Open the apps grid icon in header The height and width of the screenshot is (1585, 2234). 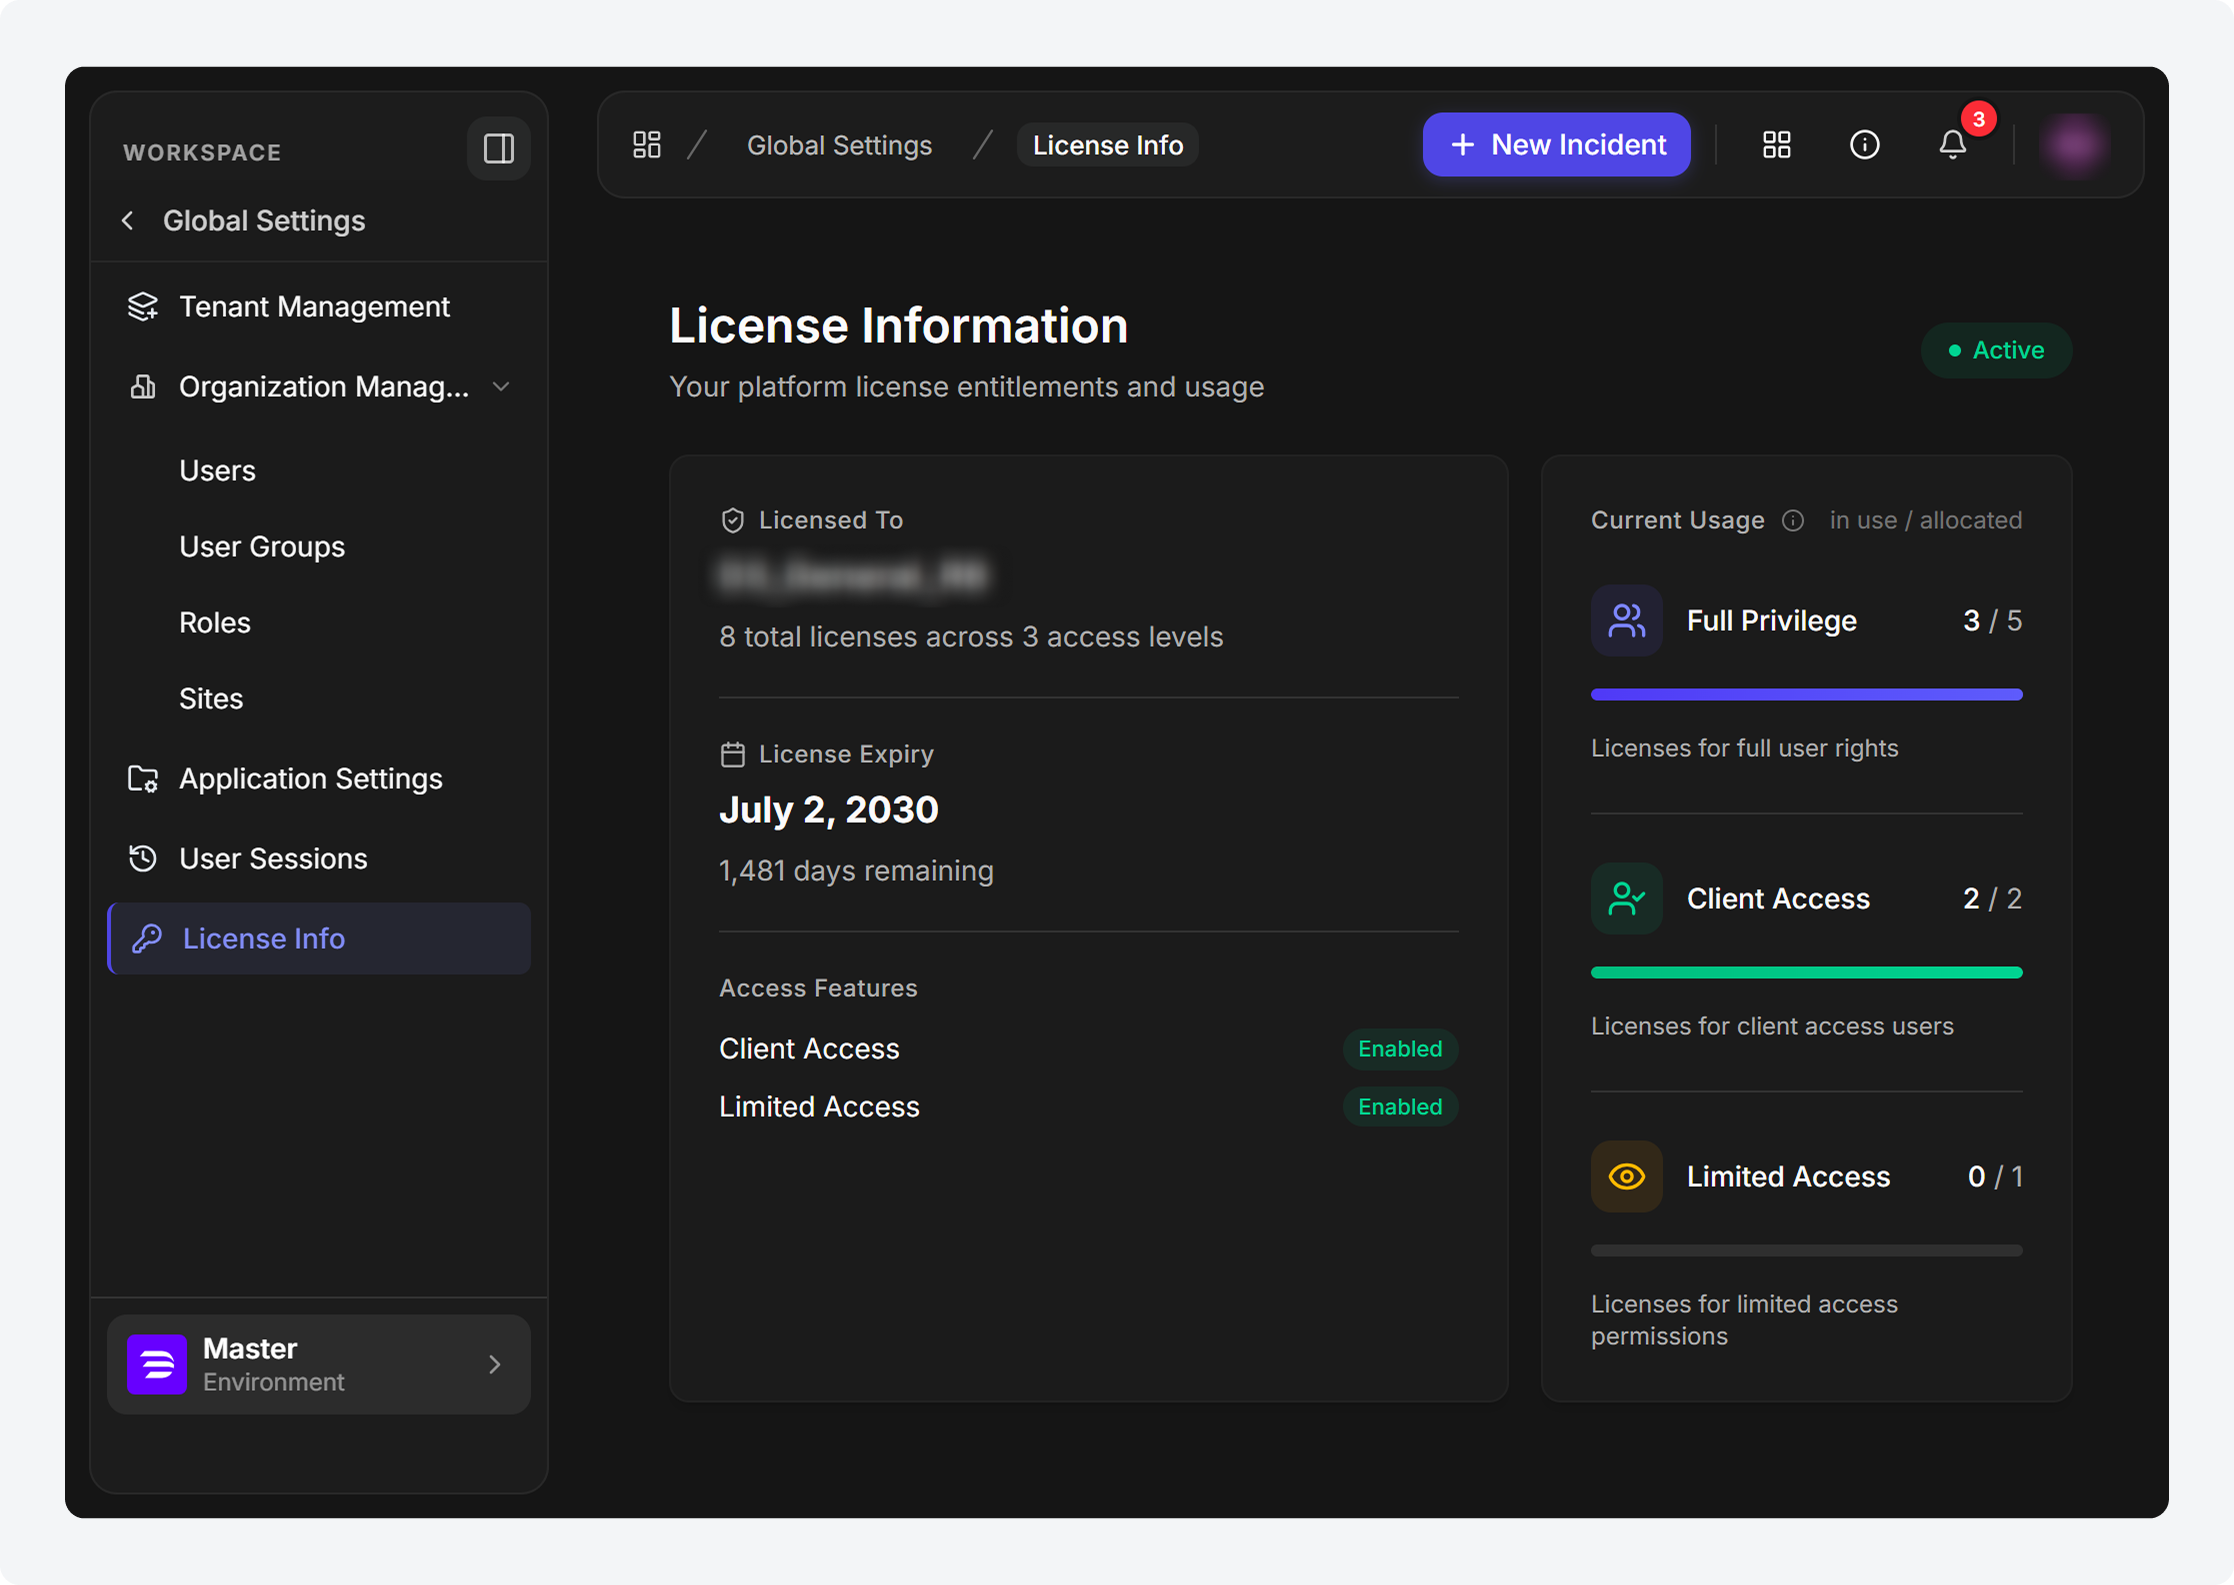(1776, 145)
